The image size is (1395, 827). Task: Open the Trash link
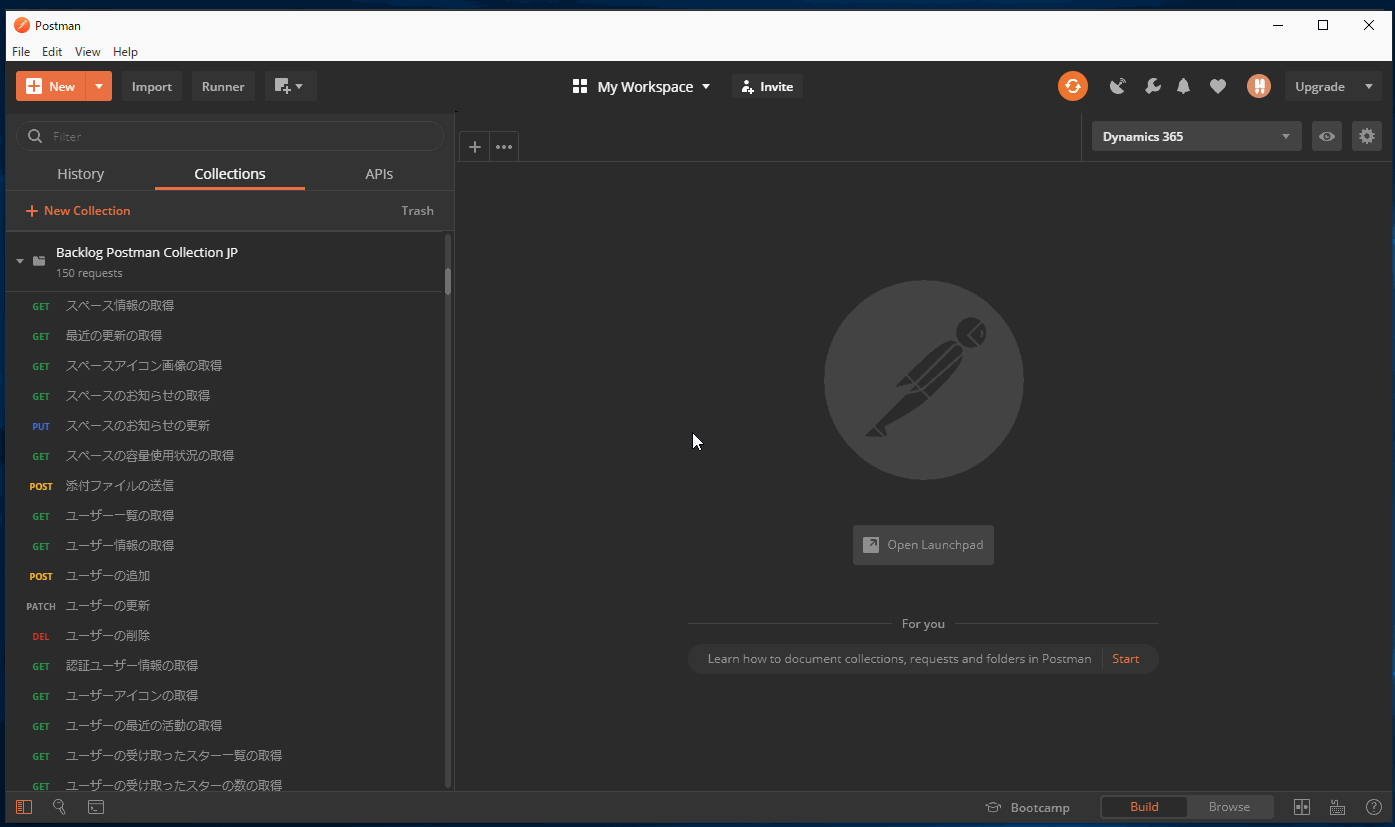click(417, 211)
